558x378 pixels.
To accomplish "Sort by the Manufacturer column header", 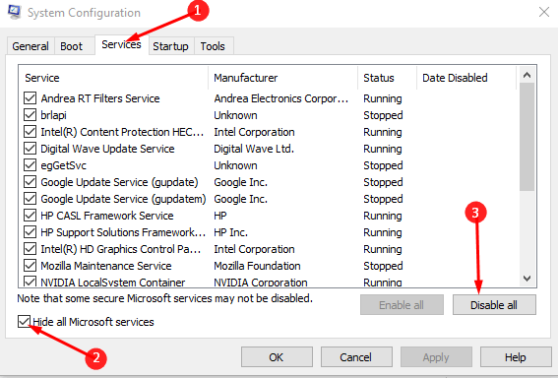I will tap(283, 78).
